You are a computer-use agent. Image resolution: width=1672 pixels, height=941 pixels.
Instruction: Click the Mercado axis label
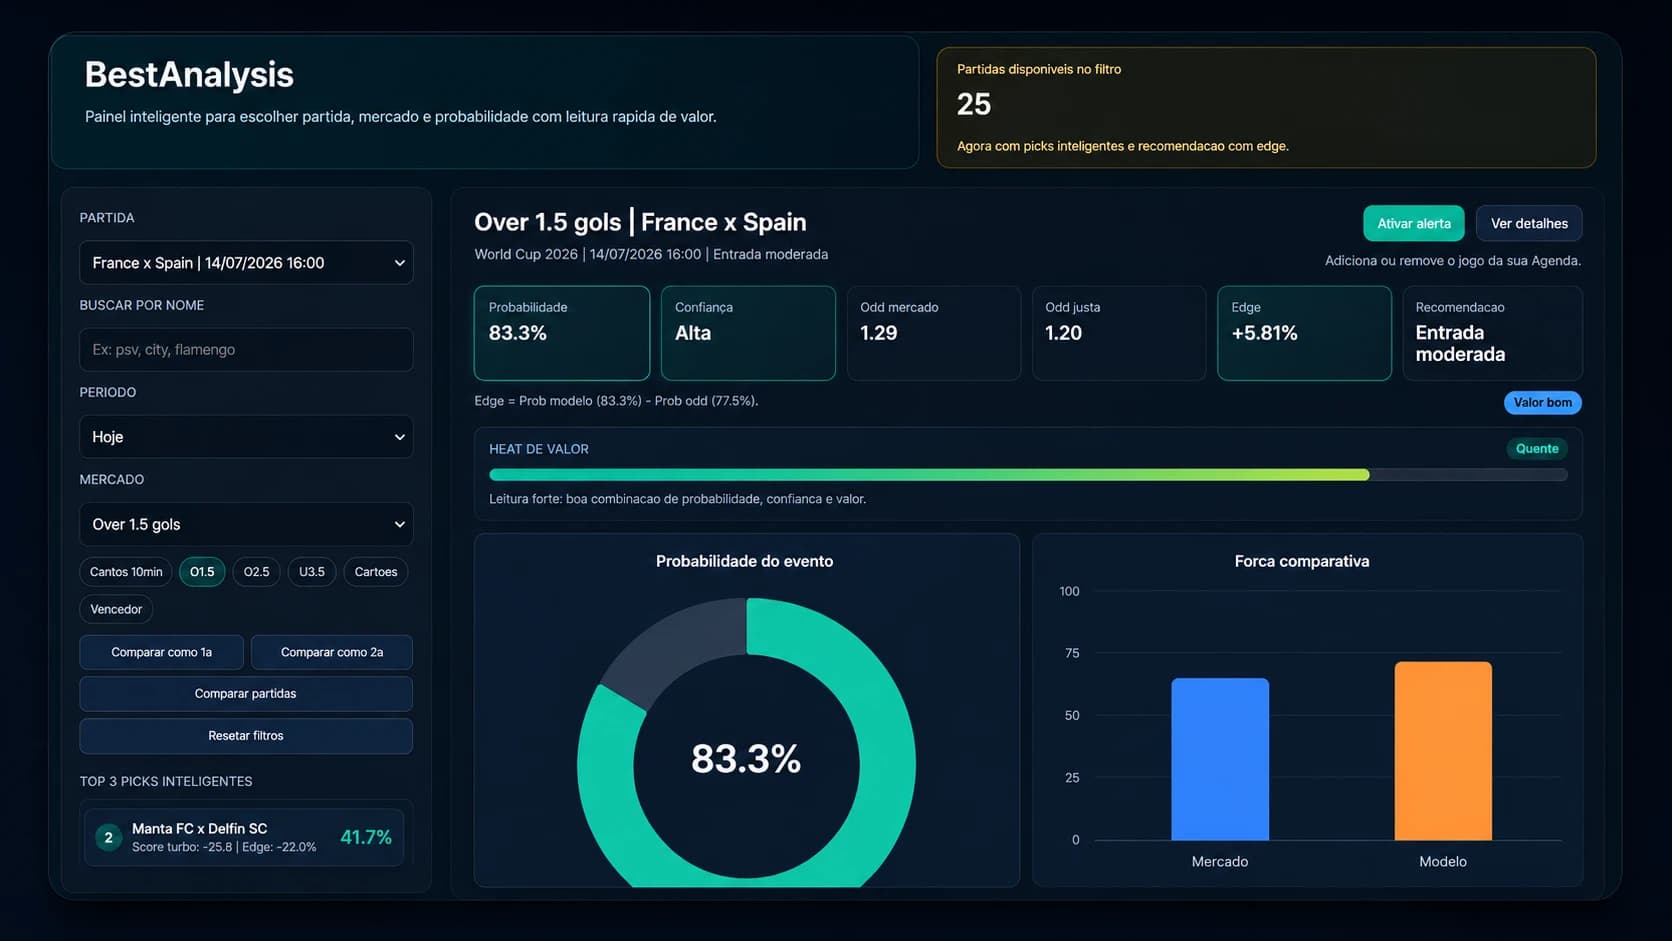click(1220, 861)
